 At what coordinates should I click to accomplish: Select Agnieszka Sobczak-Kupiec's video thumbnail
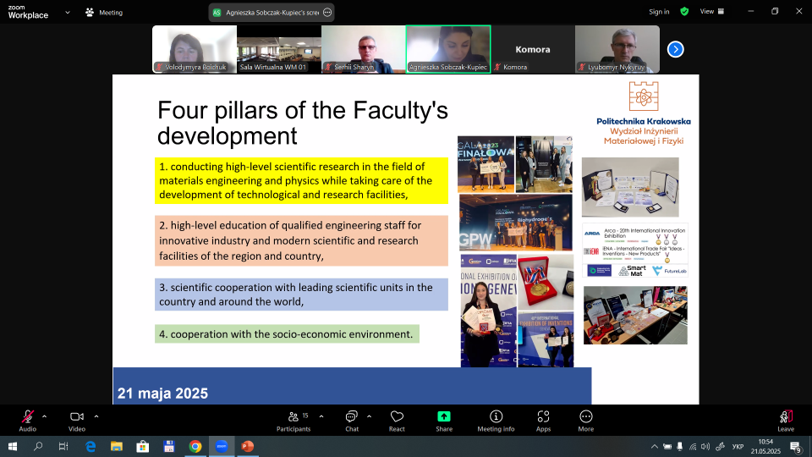448,49
